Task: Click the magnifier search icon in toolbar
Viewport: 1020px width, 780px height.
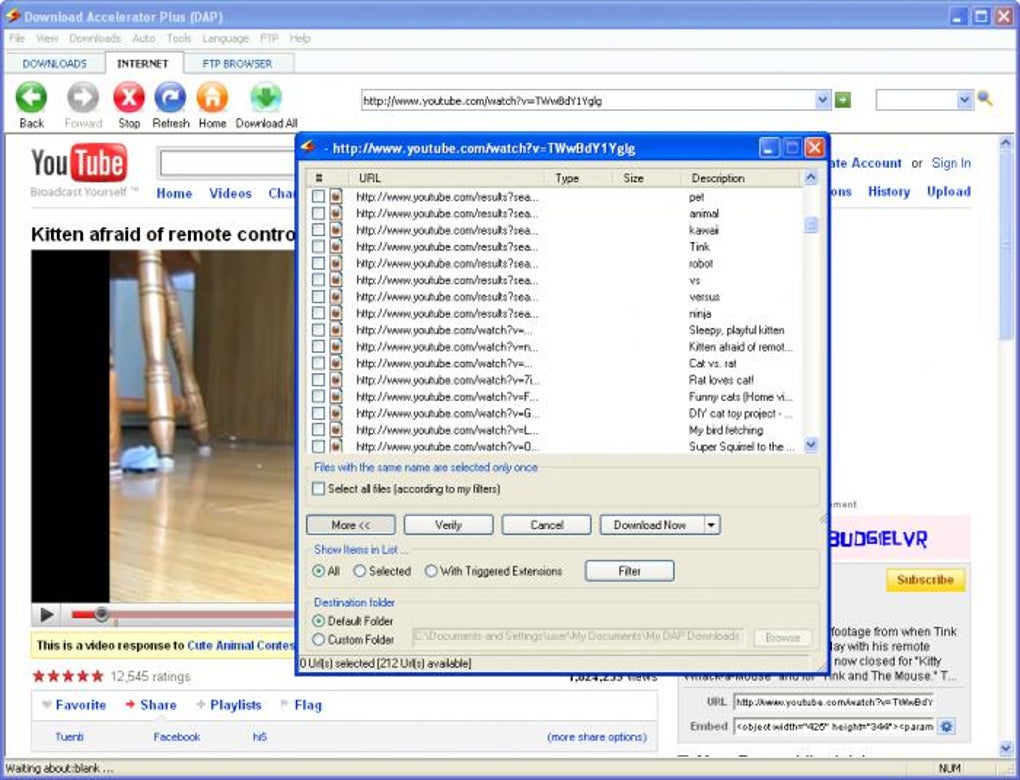Action: tap(984, 99)
